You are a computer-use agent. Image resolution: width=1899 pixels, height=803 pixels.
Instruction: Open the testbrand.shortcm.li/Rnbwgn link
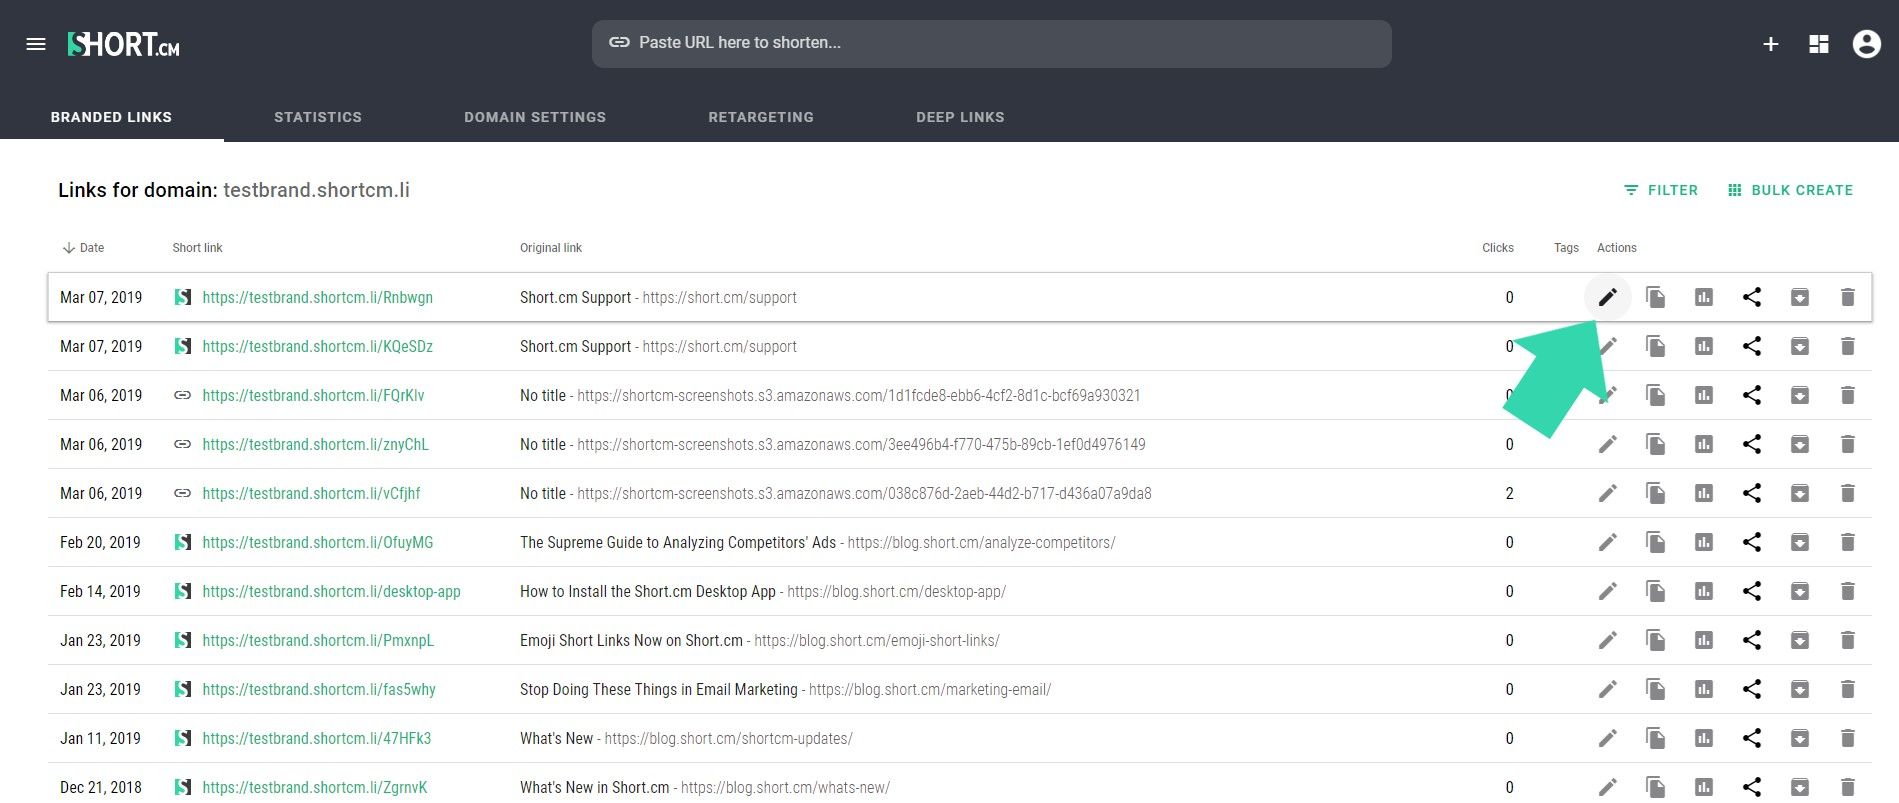click(x=317, y=297)
